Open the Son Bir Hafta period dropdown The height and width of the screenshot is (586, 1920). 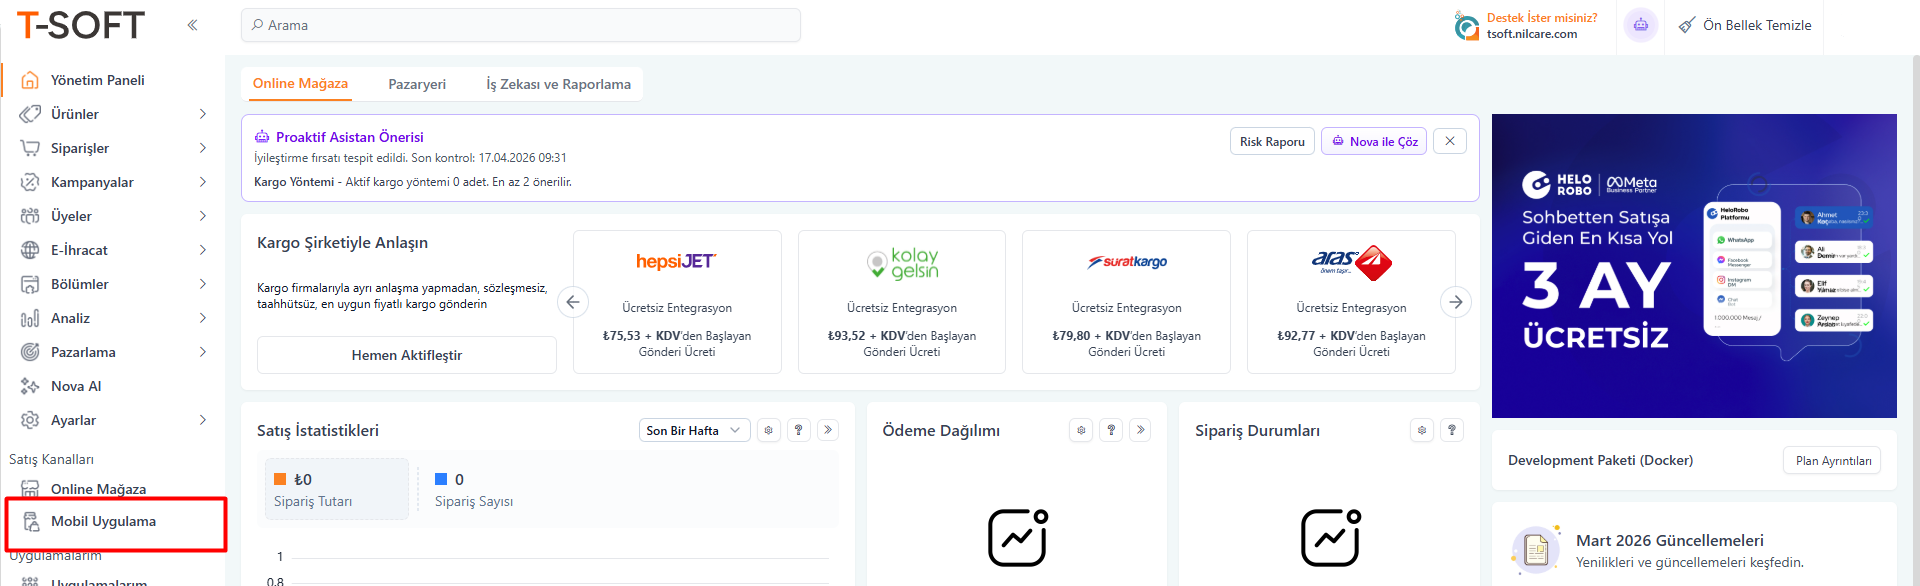click(694, 430)
